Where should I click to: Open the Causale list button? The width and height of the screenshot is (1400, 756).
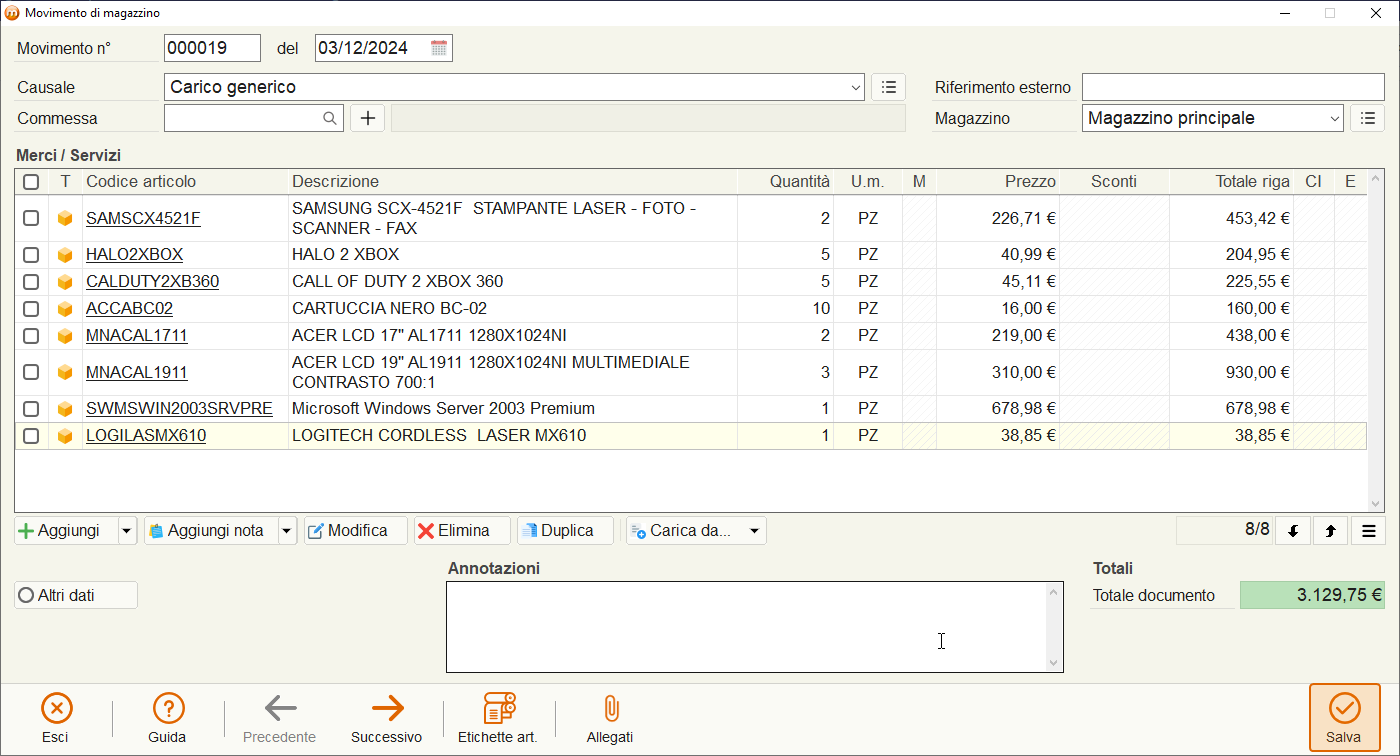(x=888, y=87)
